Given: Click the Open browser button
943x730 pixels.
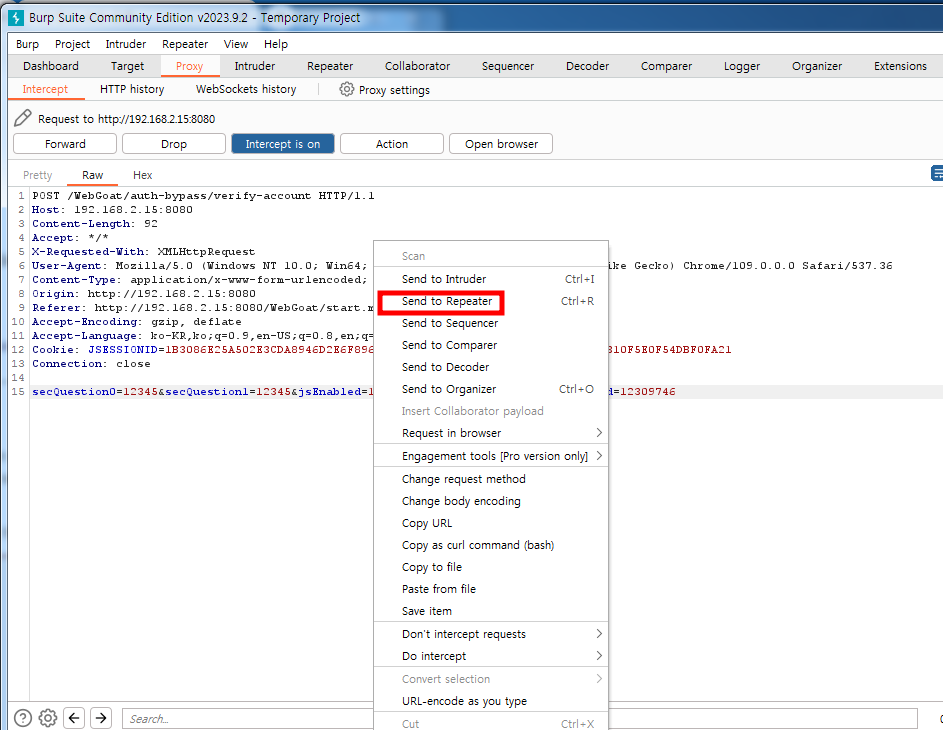Looking at the screenshot, I should pyautogui.click(x=501, y=144).
